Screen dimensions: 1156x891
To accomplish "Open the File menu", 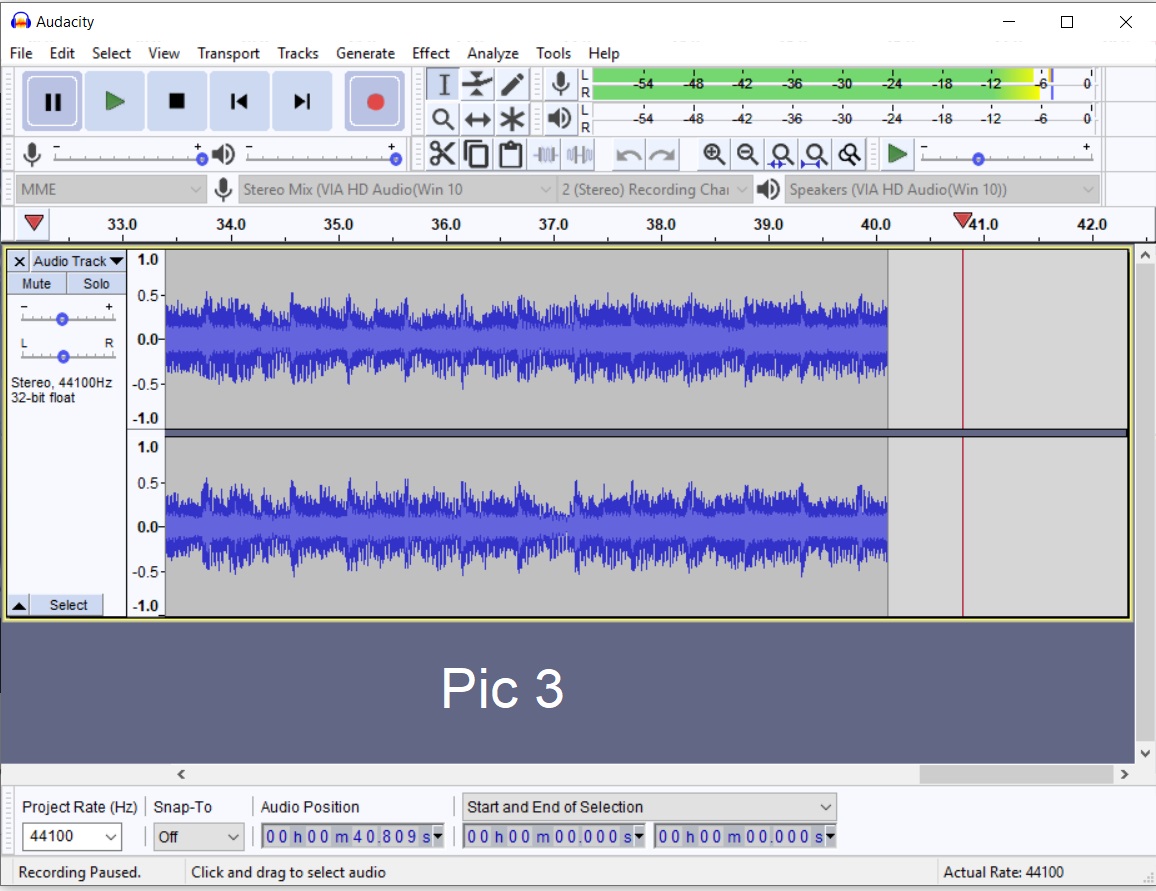I will (x=21, y=53).
